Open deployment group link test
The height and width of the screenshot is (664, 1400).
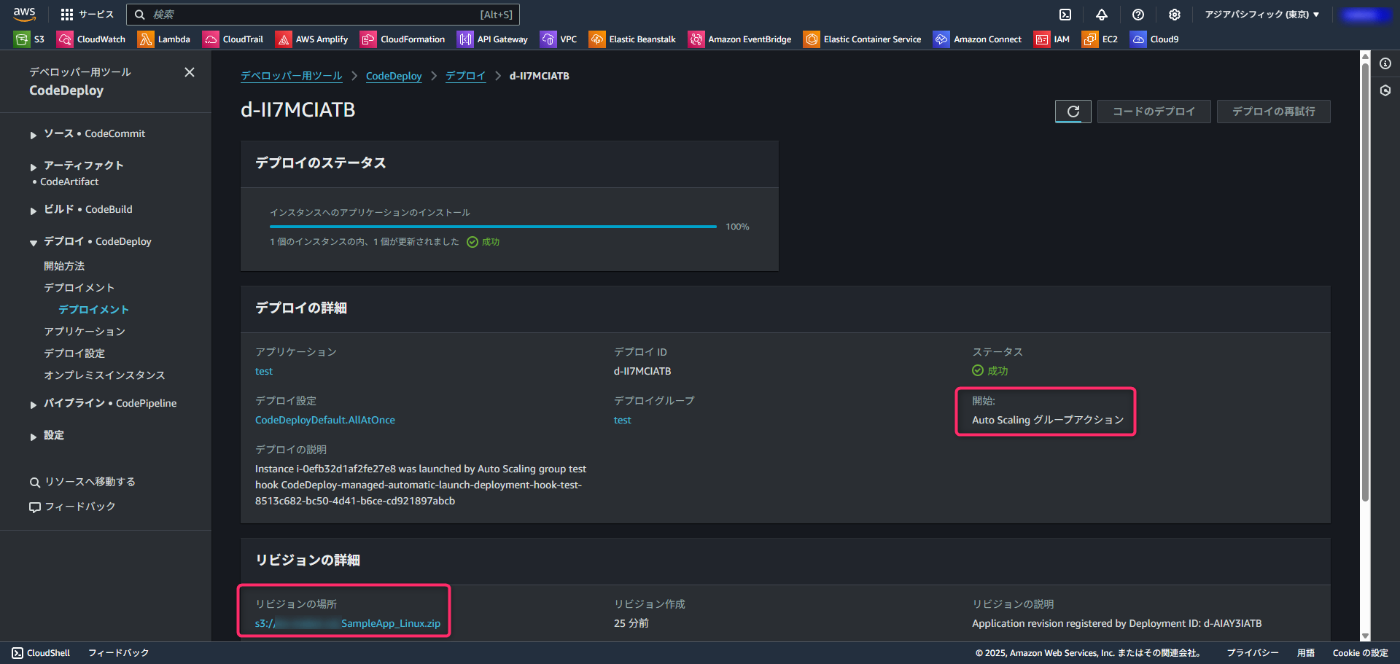[622, 420]
